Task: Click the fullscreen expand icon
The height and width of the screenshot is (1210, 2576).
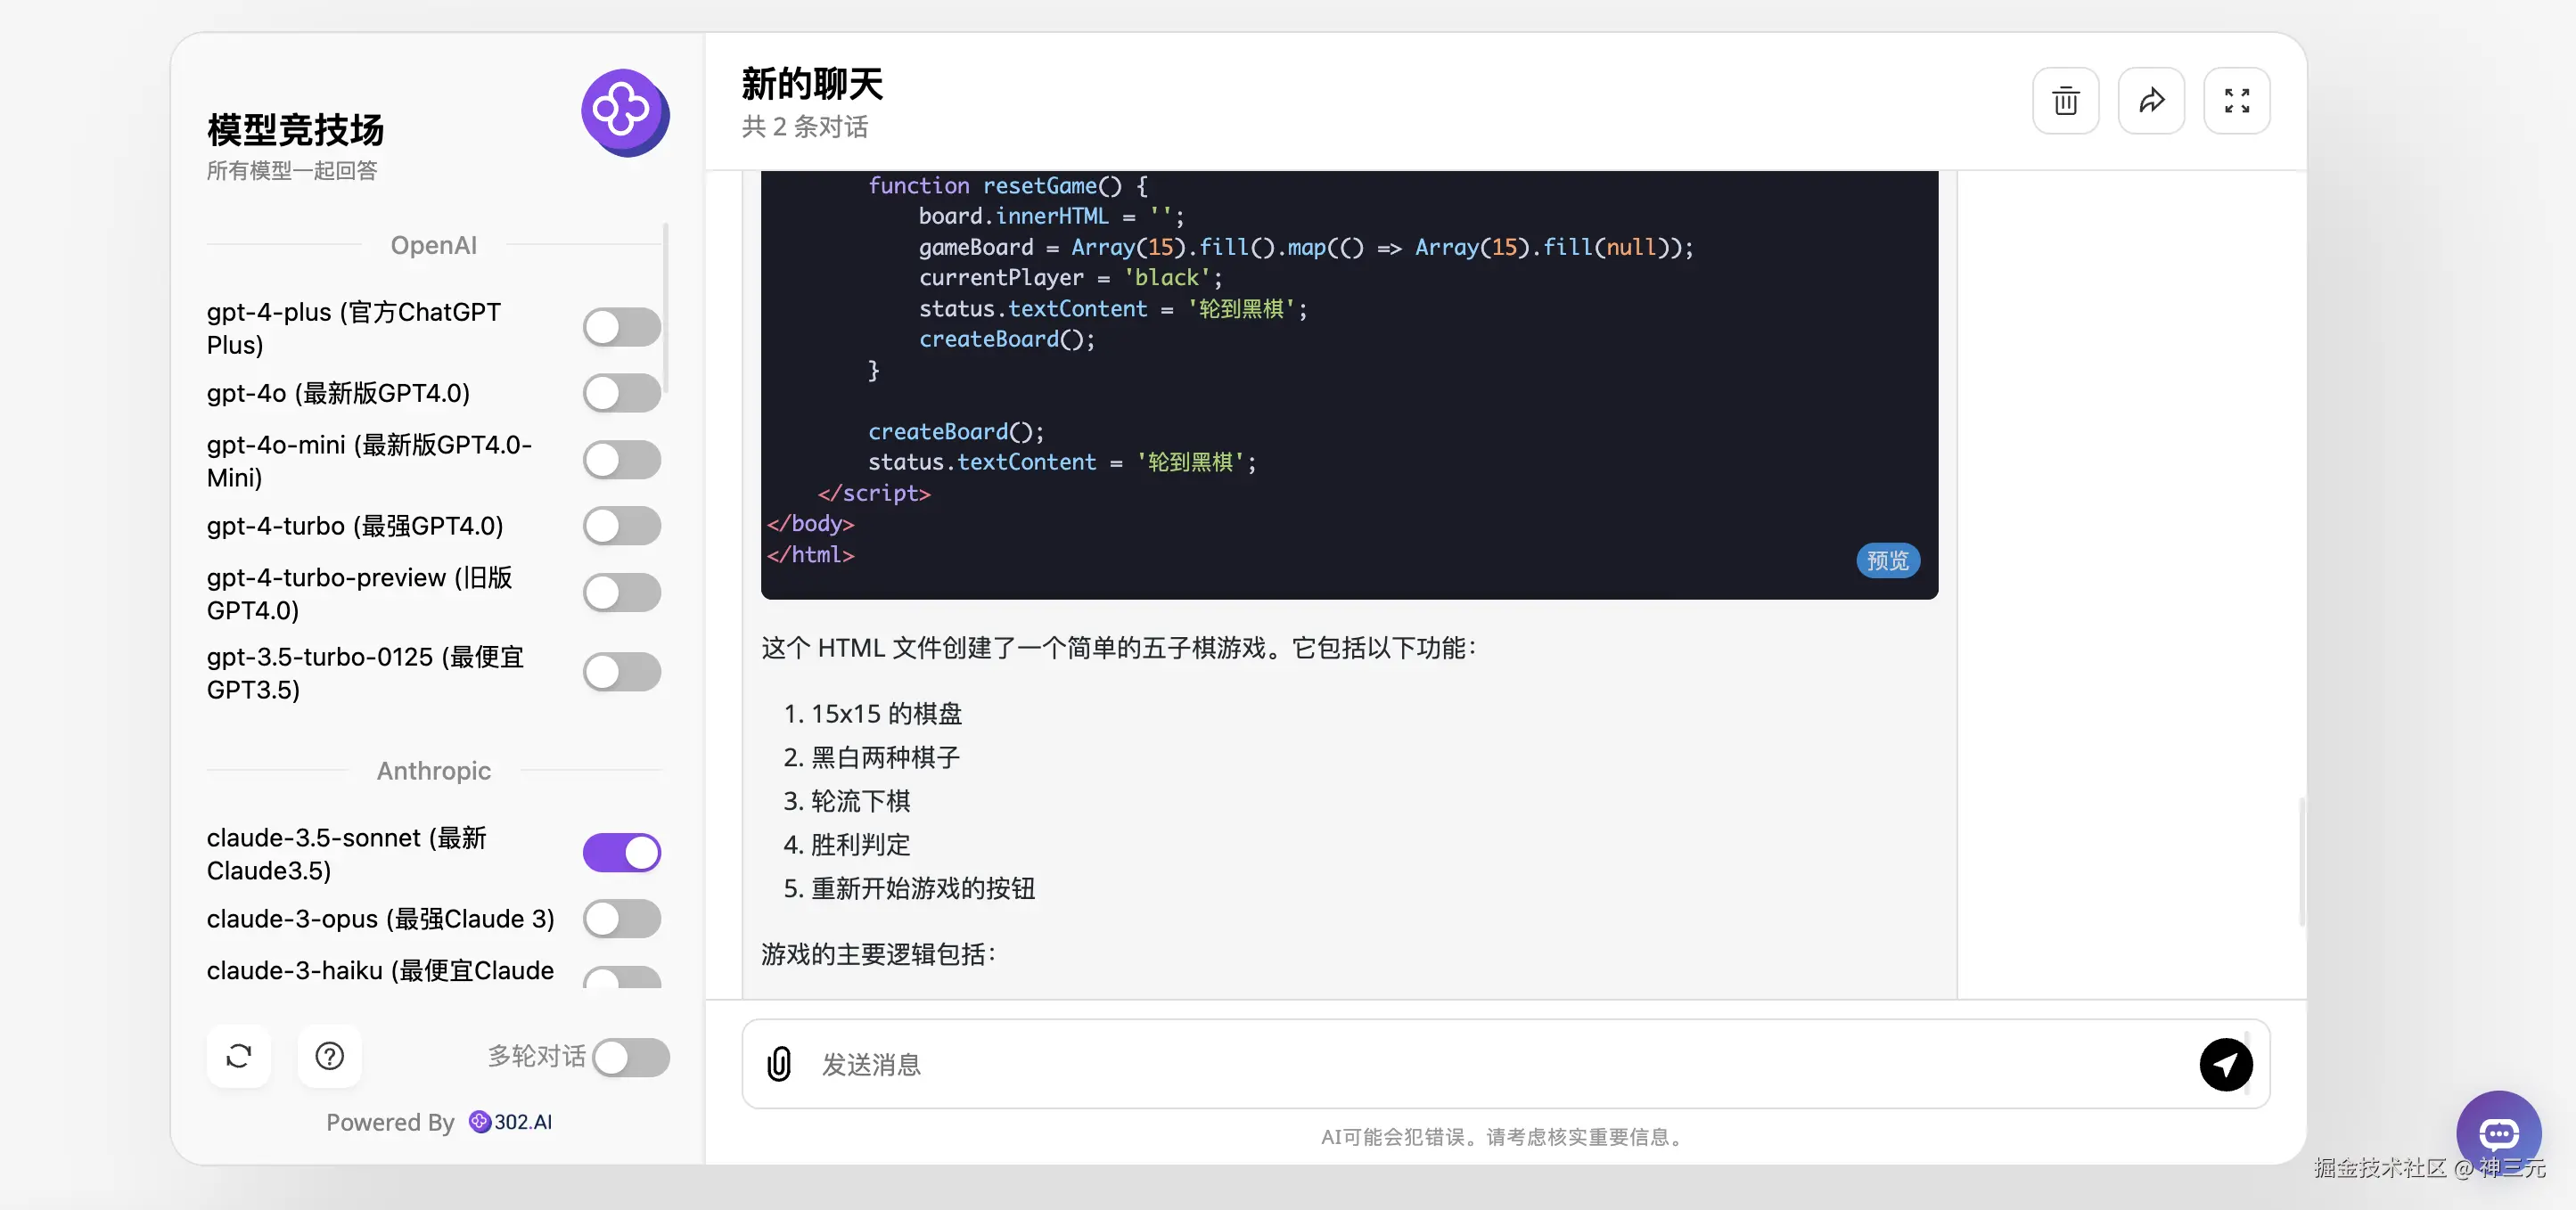Action: (x=2236, y=101)
